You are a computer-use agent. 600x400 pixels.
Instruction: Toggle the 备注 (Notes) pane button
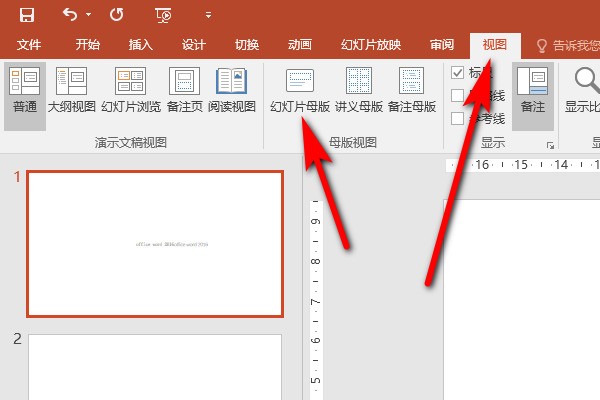tap(532, 90)
